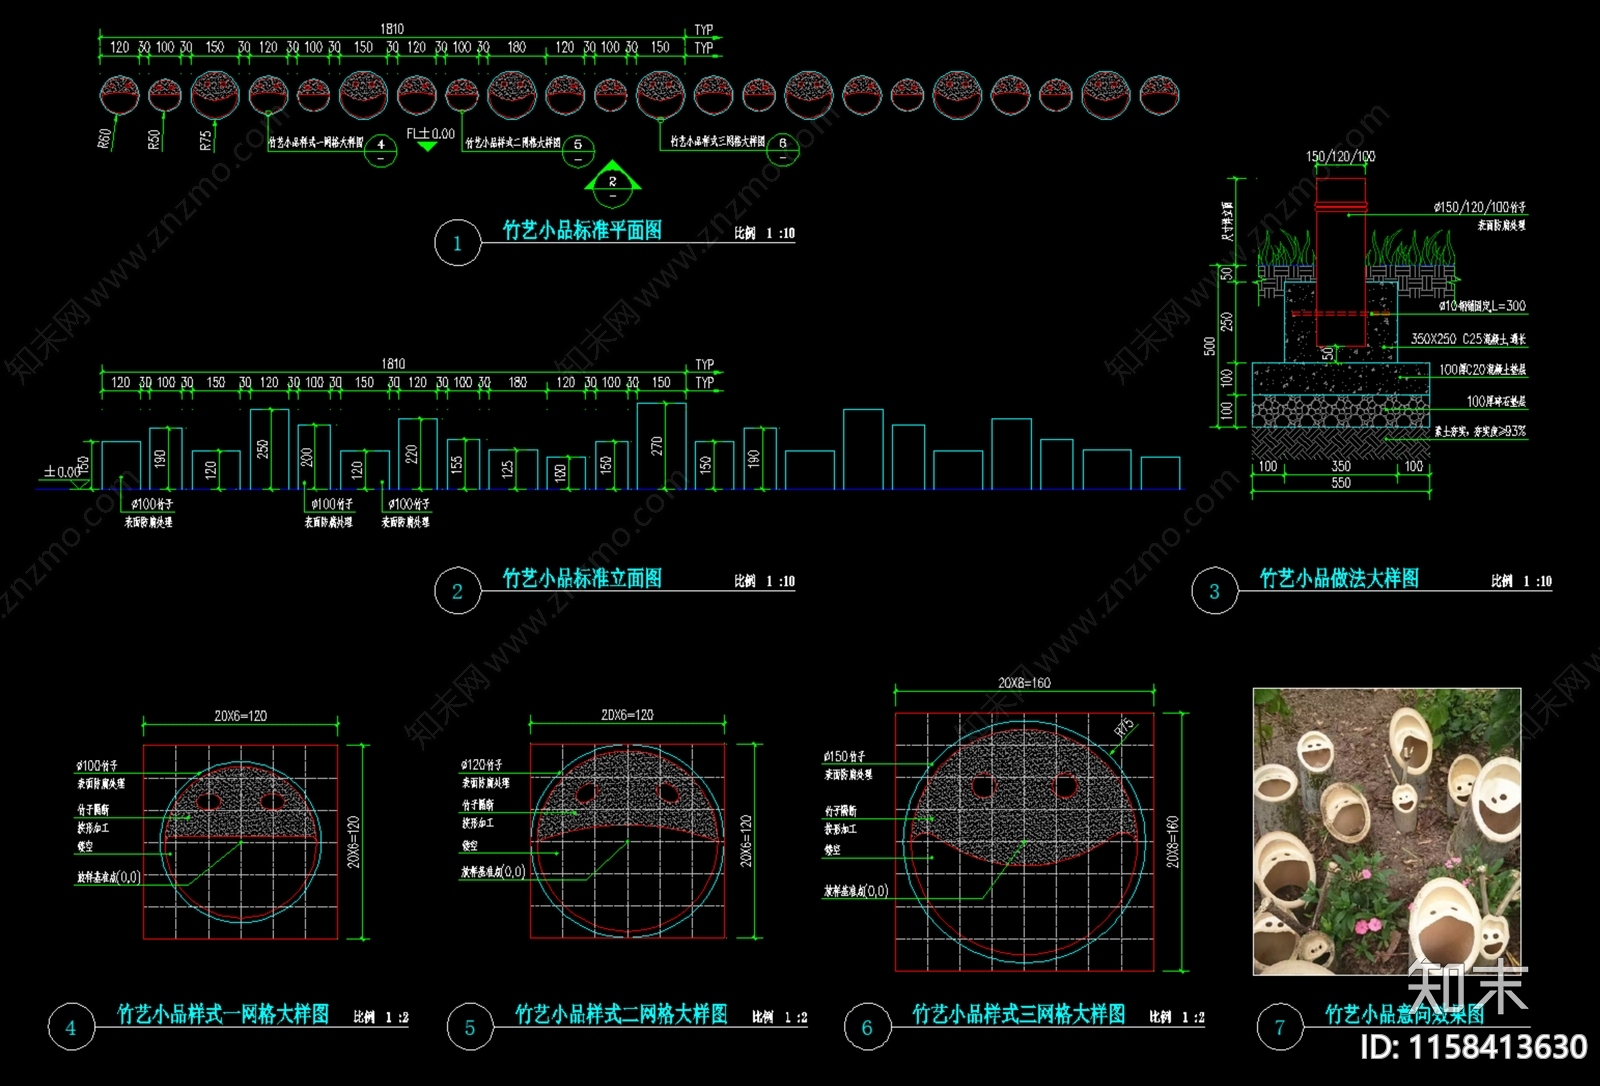The image size is (1600, 1086).
Task: Click the 比例 1:2 scale next to the detail 5 title
Action: [780, 1017]
